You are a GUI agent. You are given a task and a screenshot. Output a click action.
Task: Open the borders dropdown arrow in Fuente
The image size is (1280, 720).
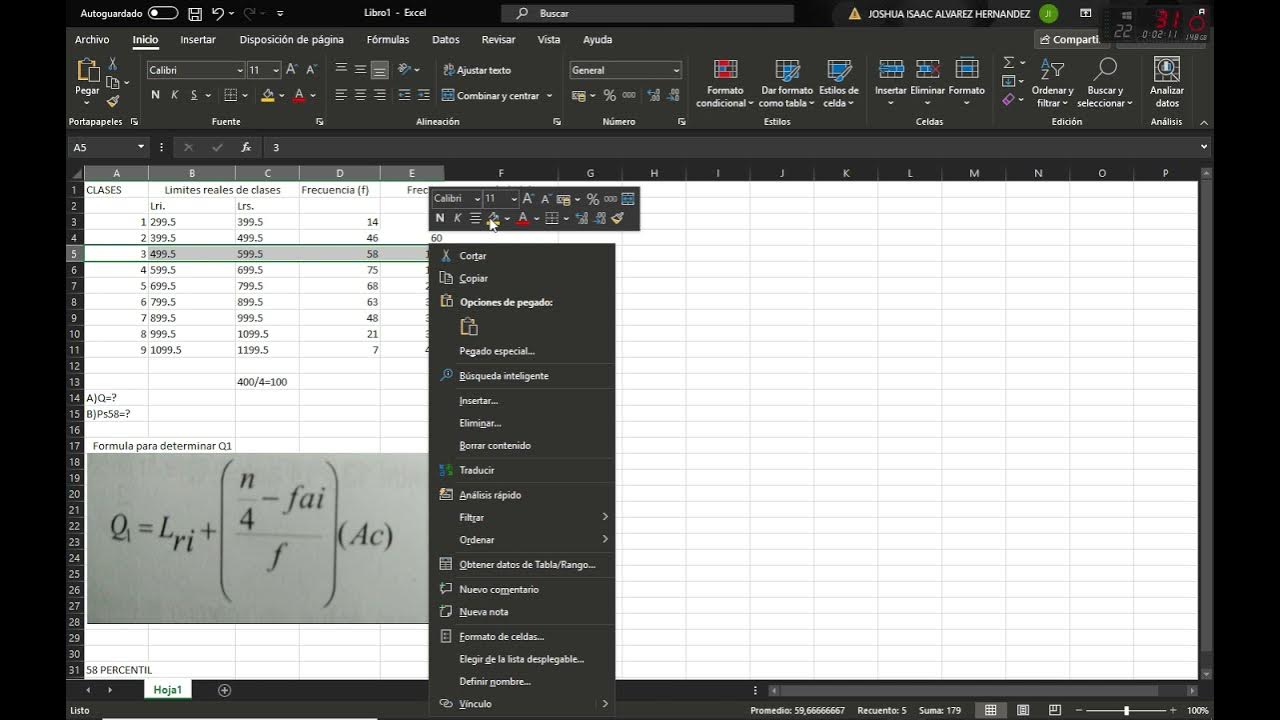pyautogui.click(x=245, y=95)
